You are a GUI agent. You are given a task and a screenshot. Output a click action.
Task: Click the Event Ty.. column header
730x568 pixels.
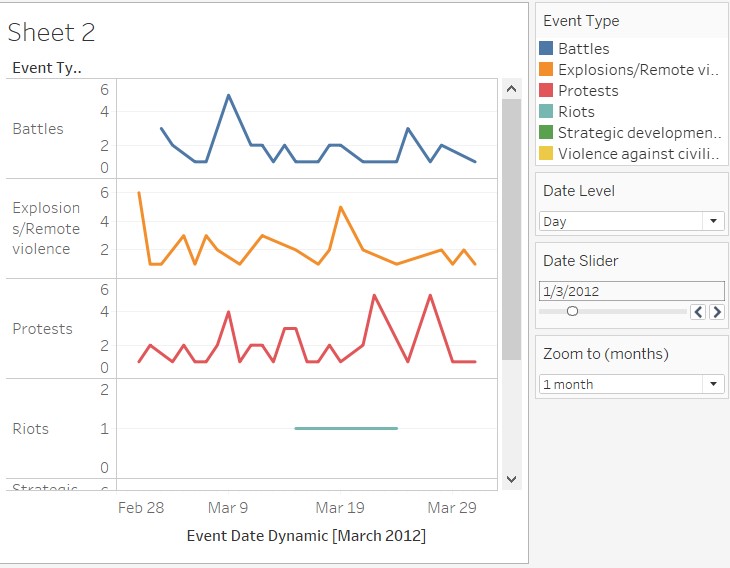point(47,68)
